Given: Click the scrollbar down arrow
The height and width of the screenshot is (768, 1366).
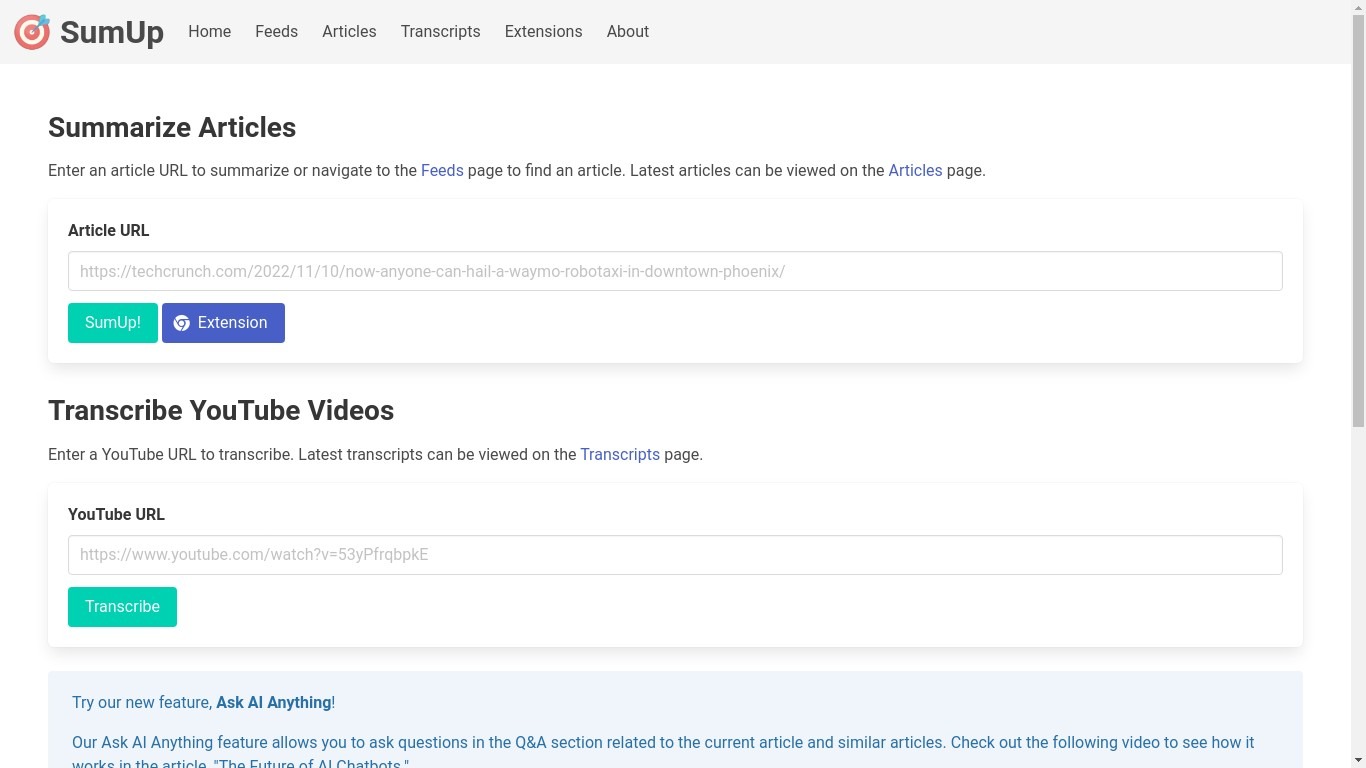Looking at the screenshot, I should 1358,760.
